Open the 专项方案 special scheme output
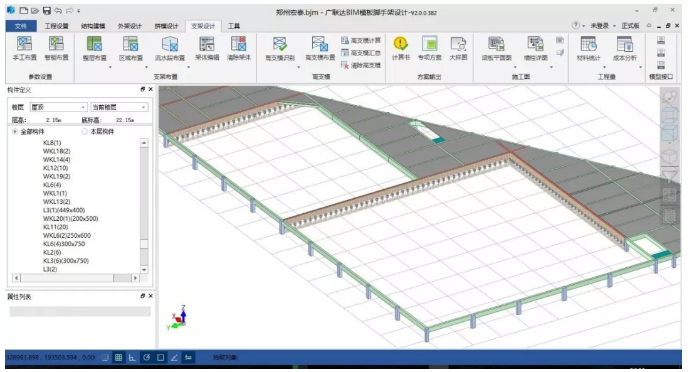The height and width of the screenshot is (372, 688). pyautogui.click(x=430, y=49)
